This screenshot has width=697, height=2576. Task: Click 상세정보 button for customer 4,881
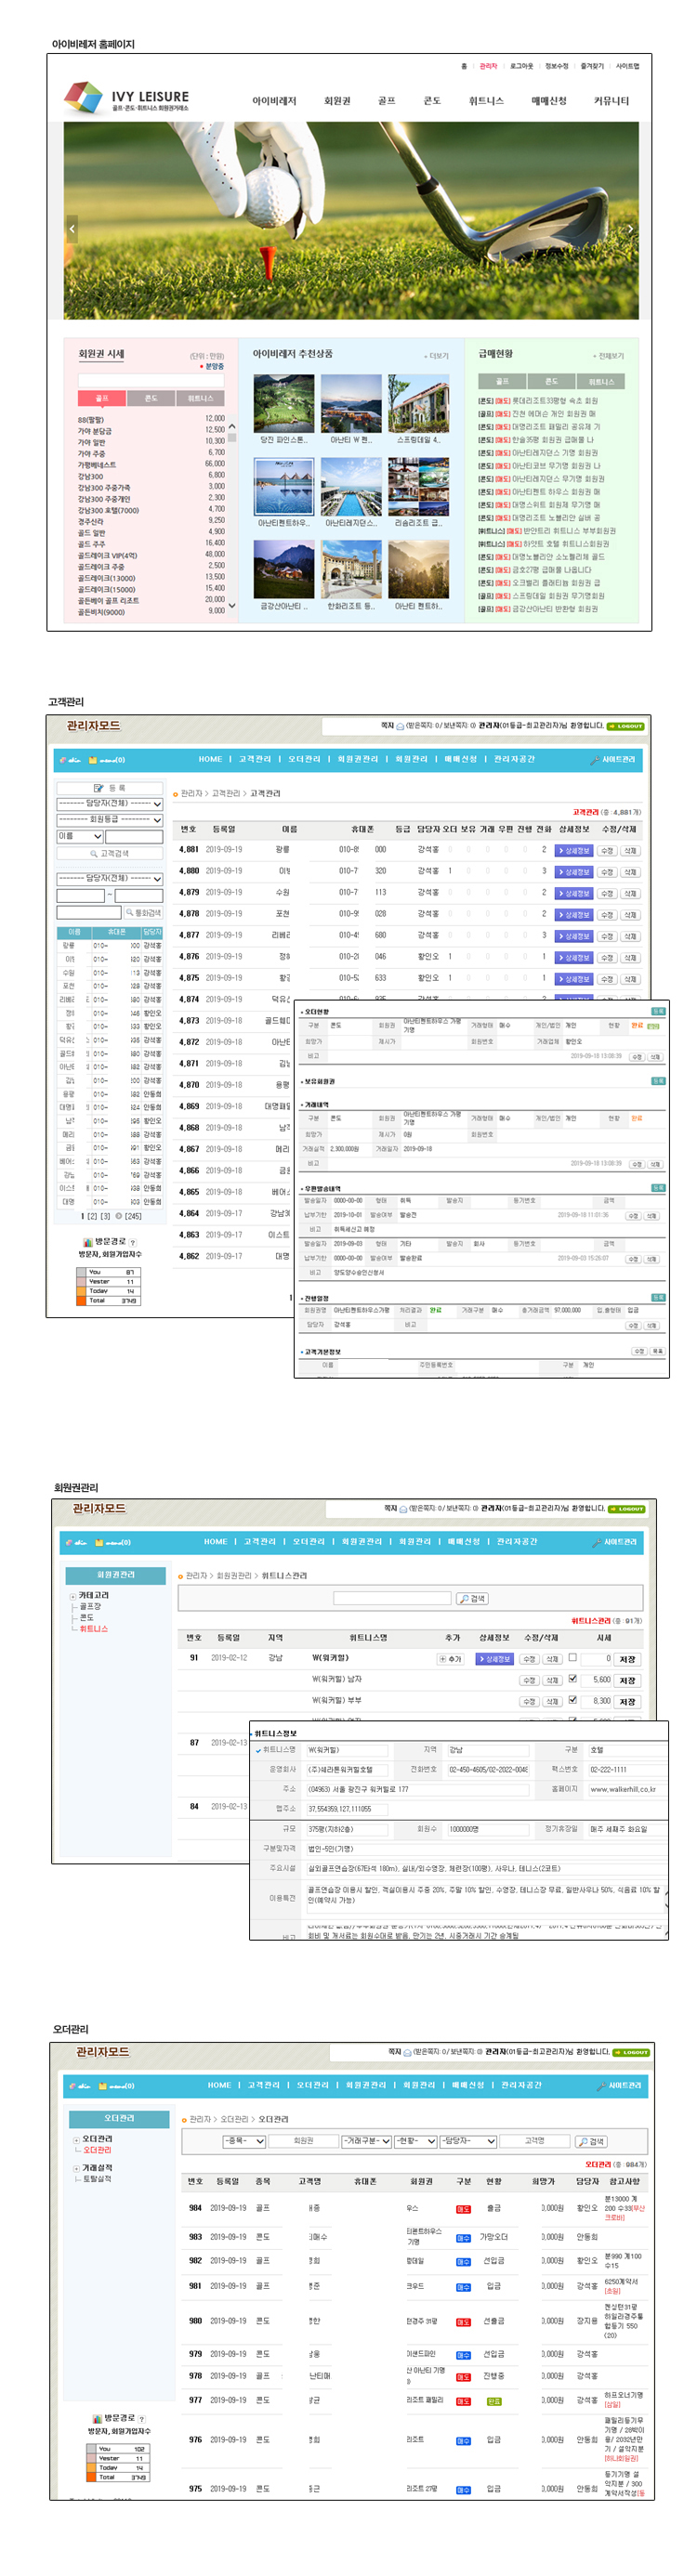tap(574, 851)
